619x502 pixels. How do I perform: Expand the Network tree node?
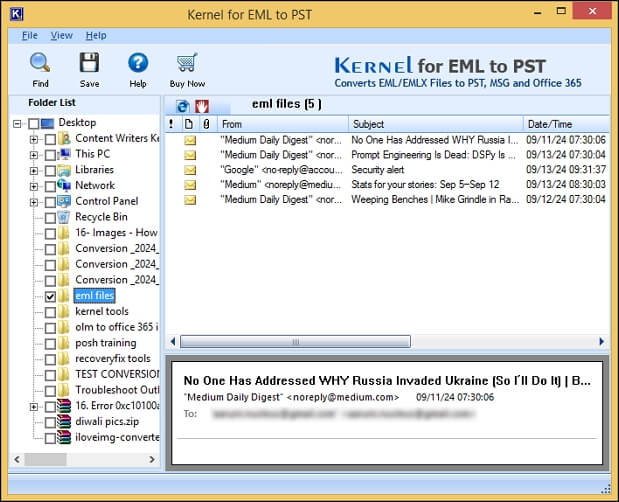[34, 187]
